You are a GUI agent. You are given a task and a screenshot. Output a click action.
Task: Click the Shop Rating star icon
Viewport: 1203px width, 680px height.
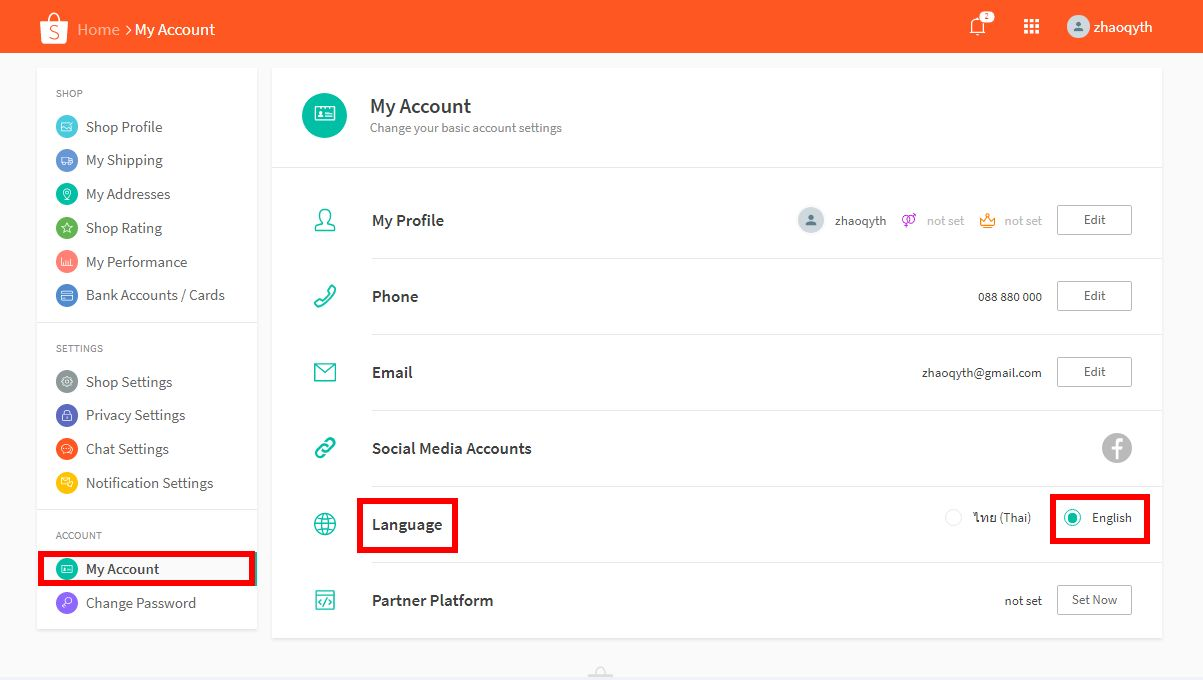64,227
